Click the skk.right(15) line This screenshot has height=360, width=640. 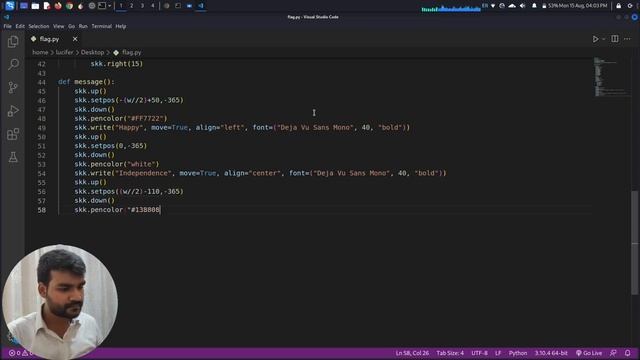click(x=117, y=64)
